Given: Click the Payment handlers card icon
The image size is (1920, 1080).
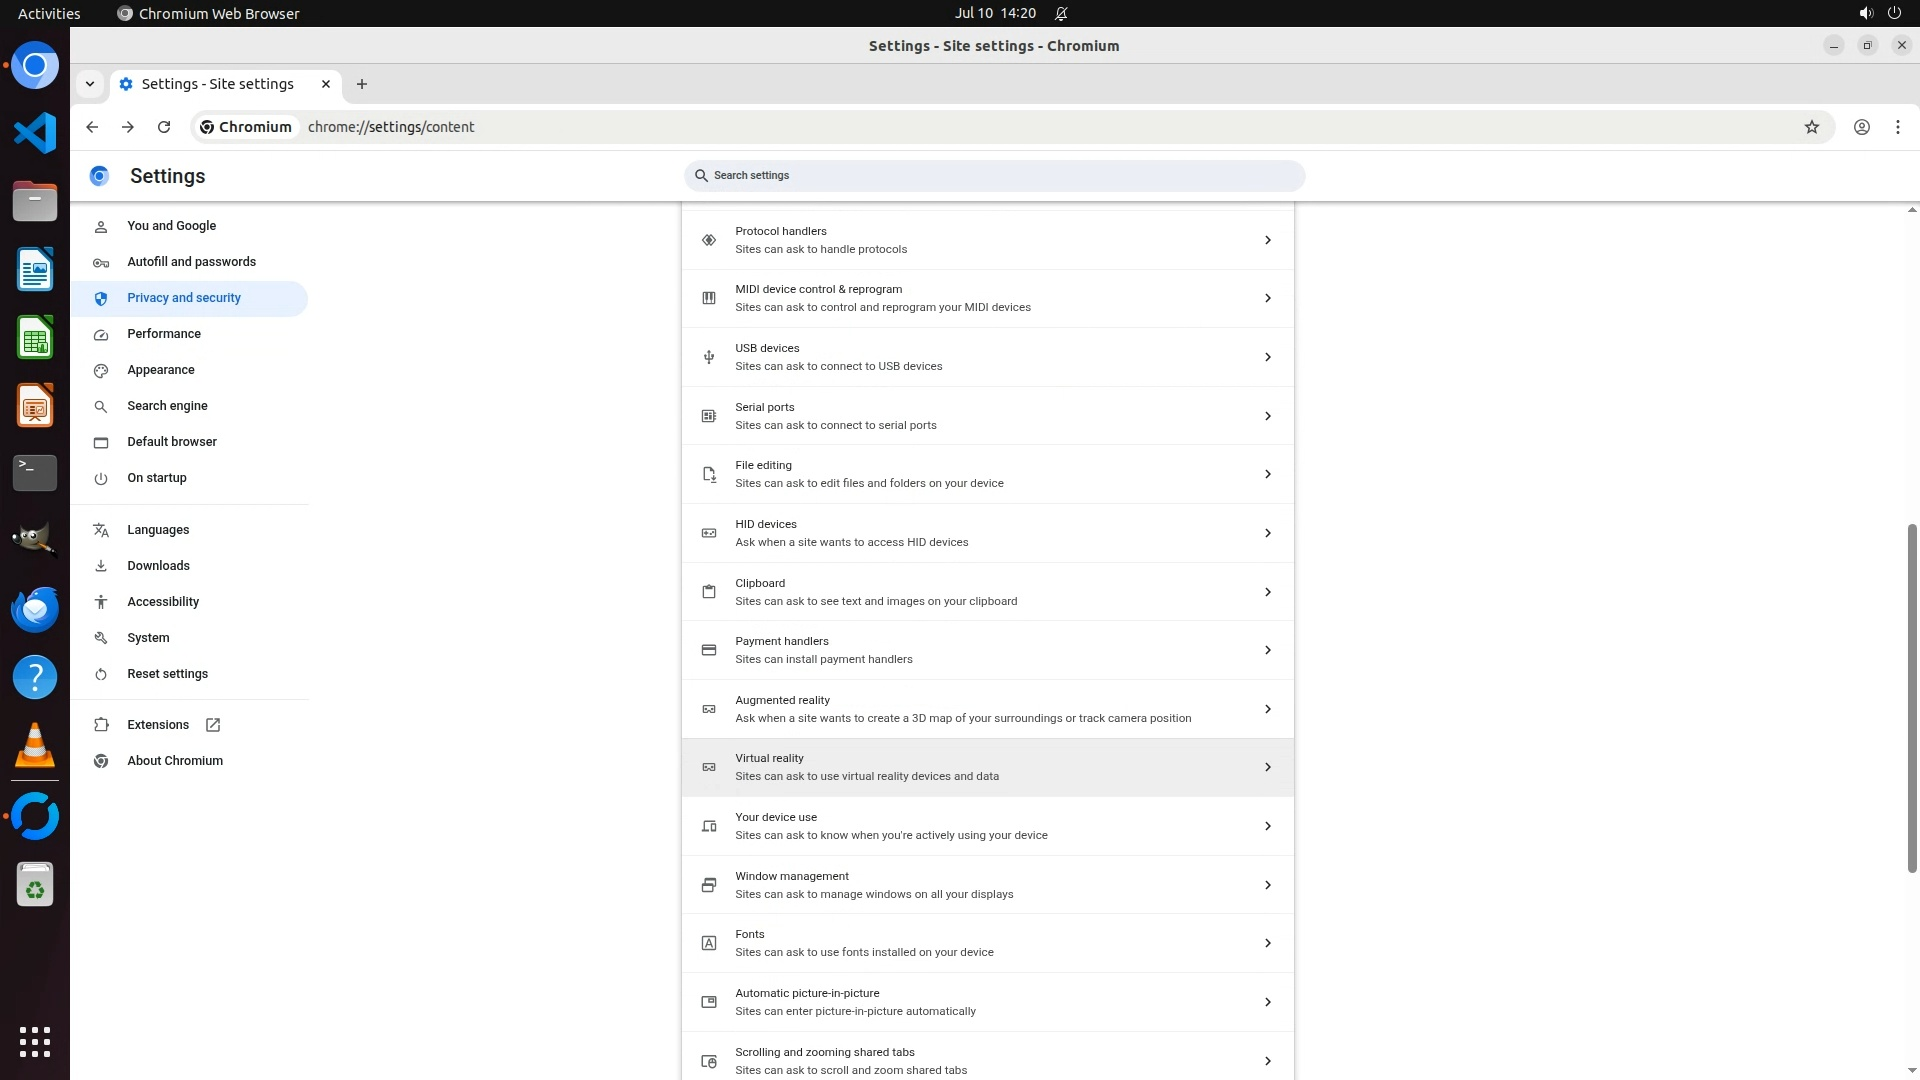Looking at the screenshot, I should click(709, 650).
